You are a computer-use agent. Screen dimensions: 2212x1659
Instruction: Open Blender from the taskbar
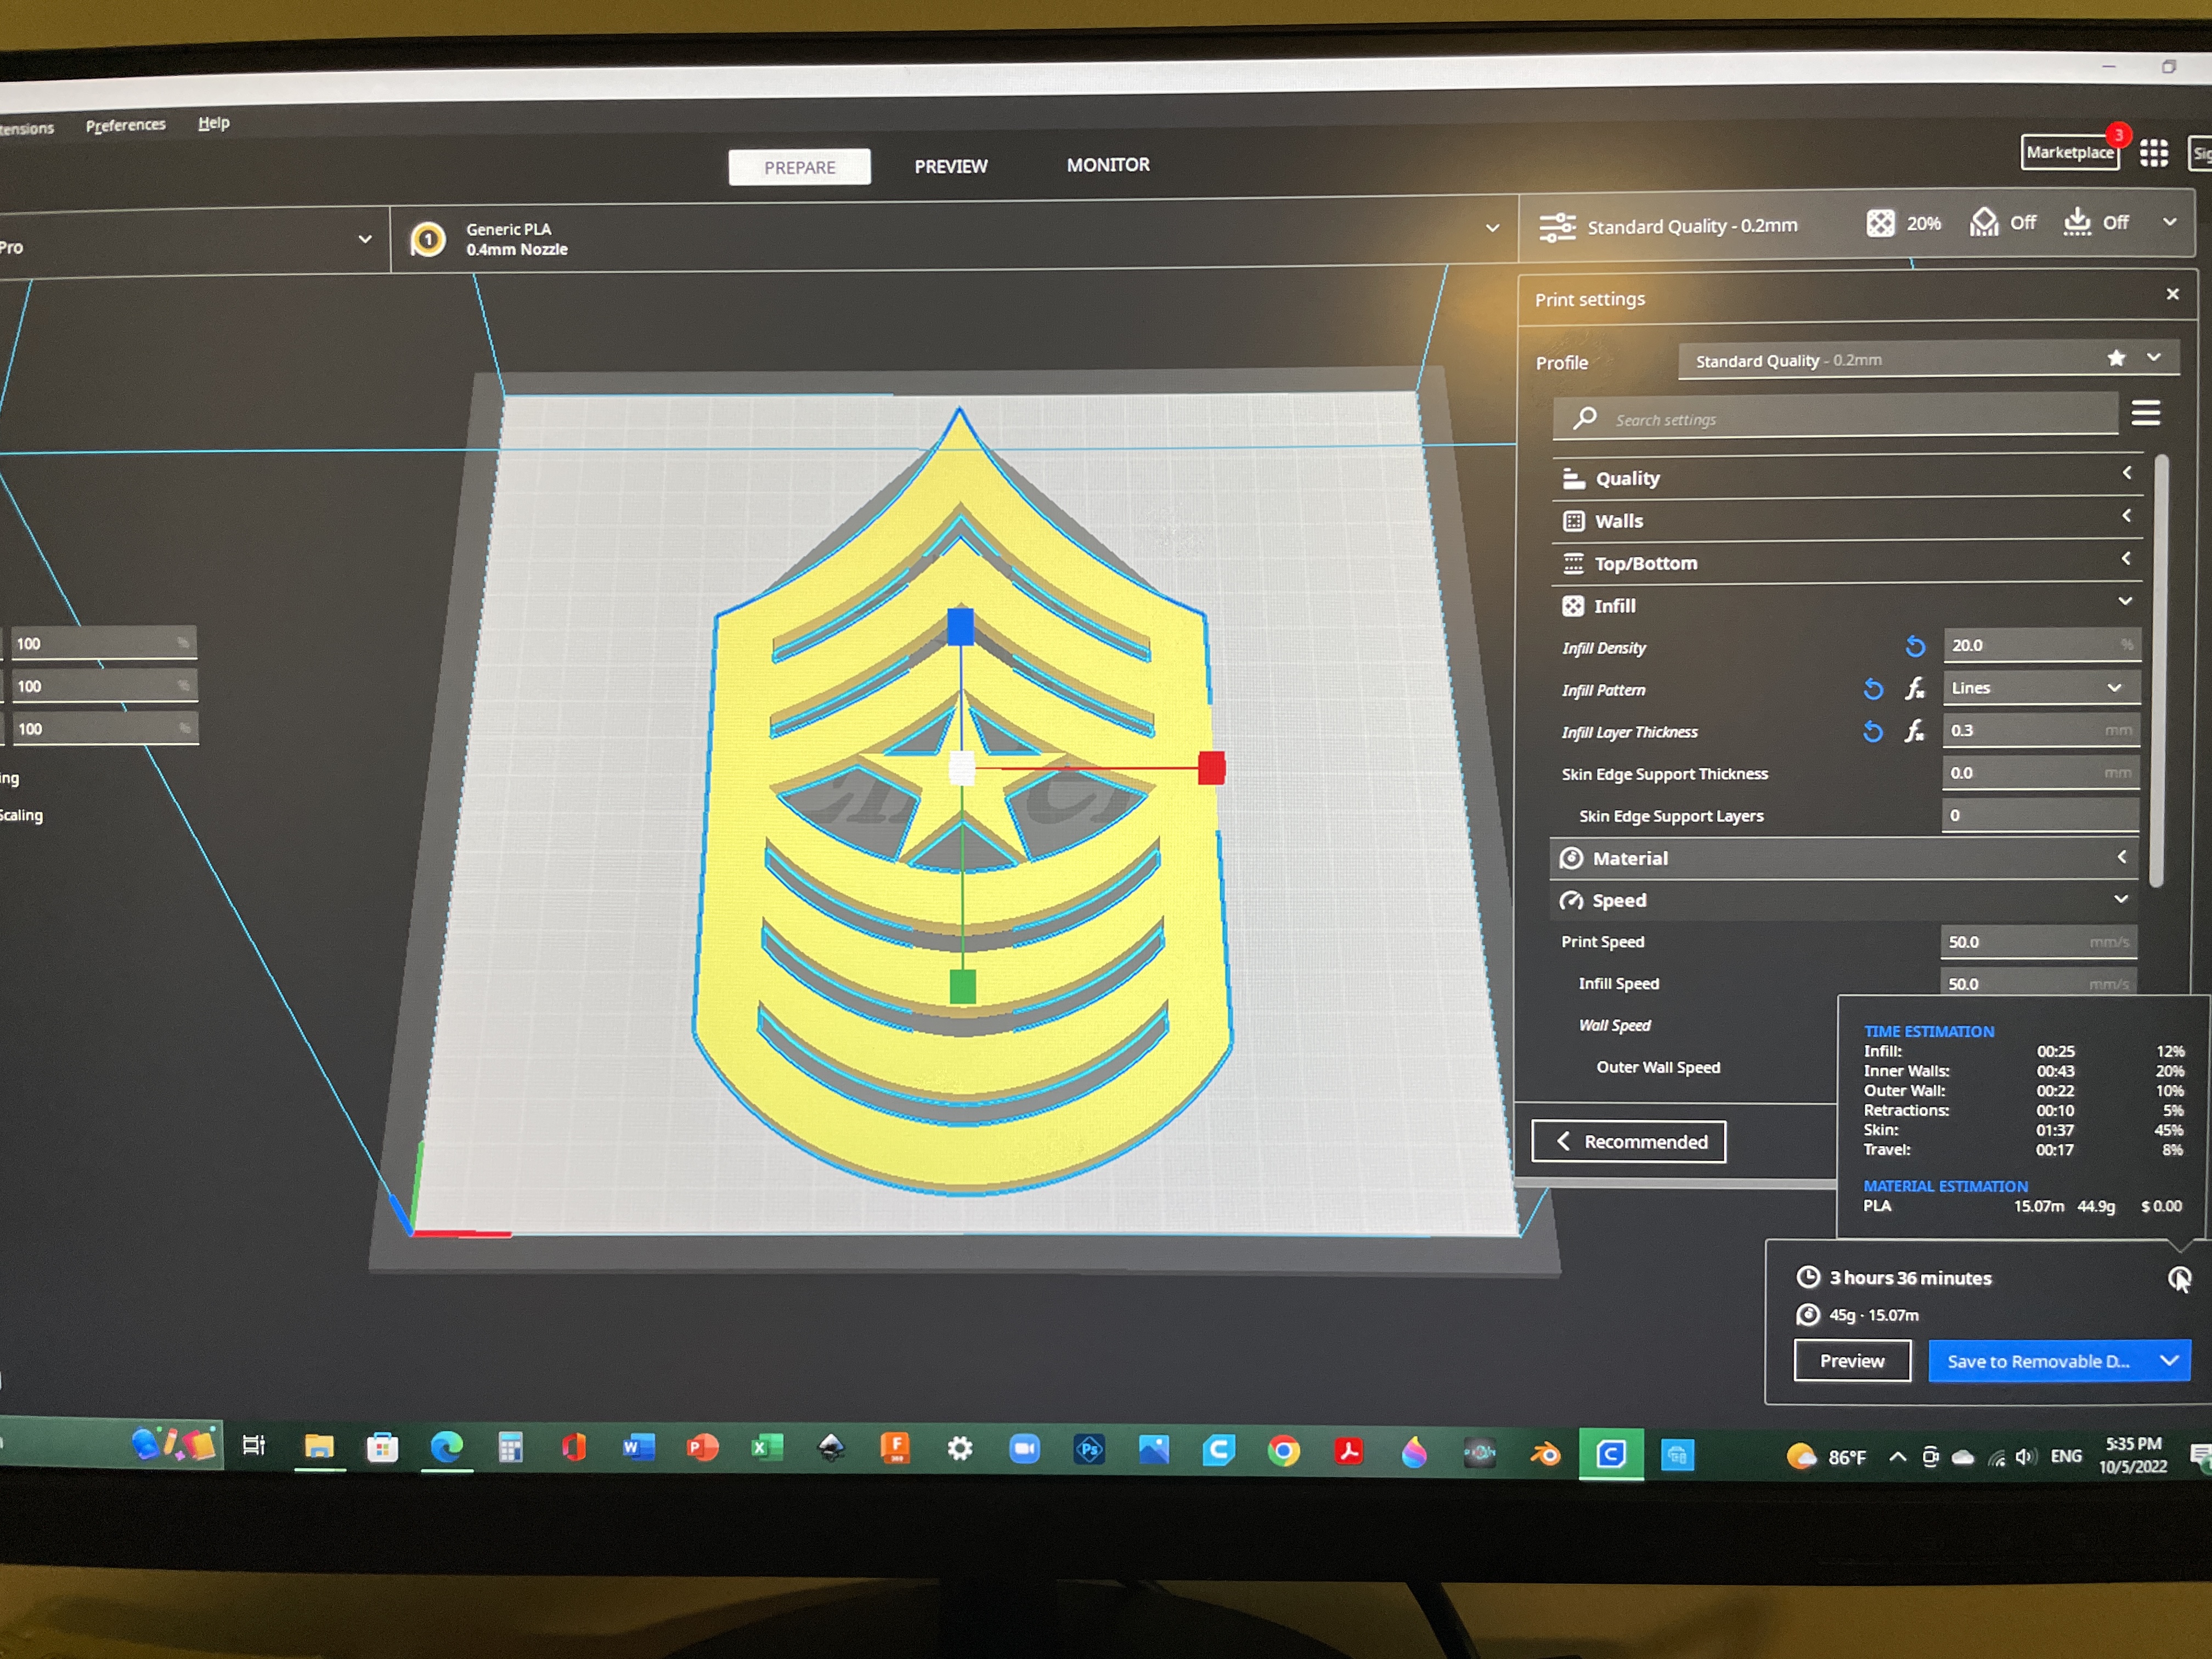click(x=1545, y=1453)
